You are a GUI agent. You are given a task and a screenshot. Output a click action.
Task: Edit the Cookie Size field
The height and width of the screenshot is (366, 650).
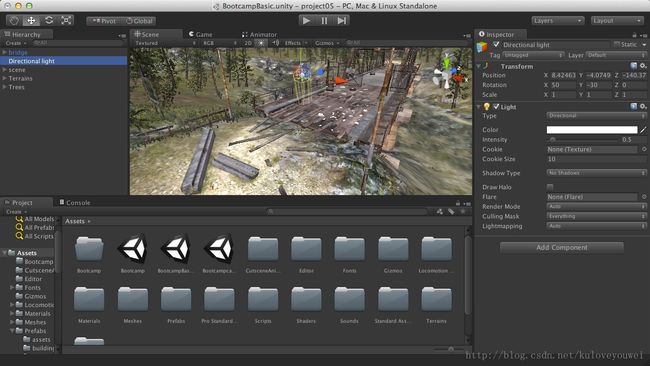click(x=596, y=159)
